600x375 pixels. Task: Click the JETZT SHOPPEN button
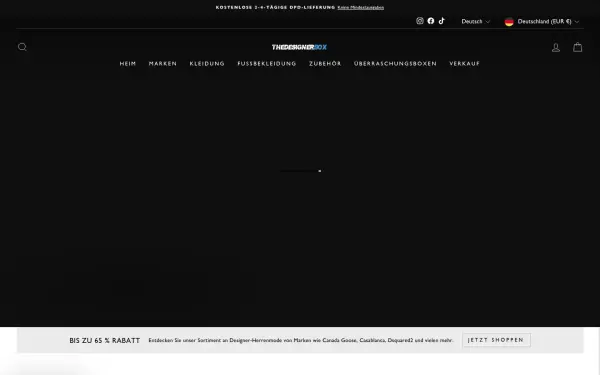496,340
